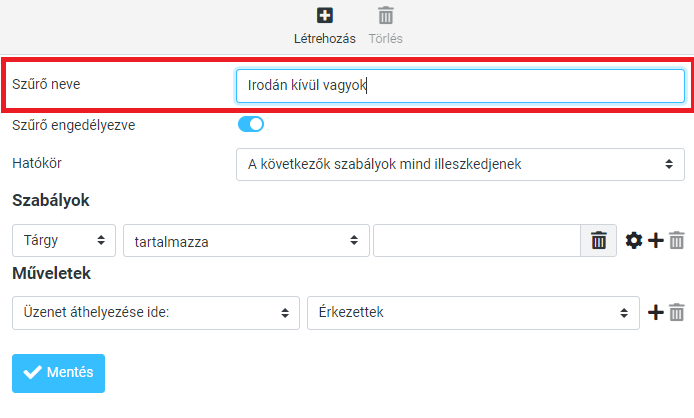Viewport: 694px width, 418px height.
Task: Open the Üzenet áthelyezése ide action dropdown
Action: 155,312
